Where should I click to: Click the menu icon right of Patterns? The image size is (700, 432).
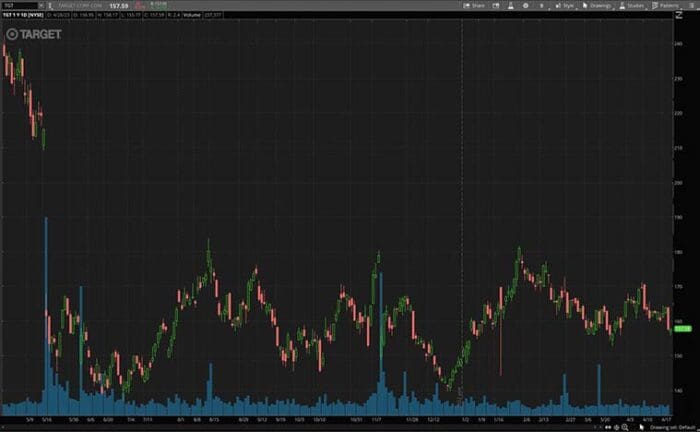691,6
